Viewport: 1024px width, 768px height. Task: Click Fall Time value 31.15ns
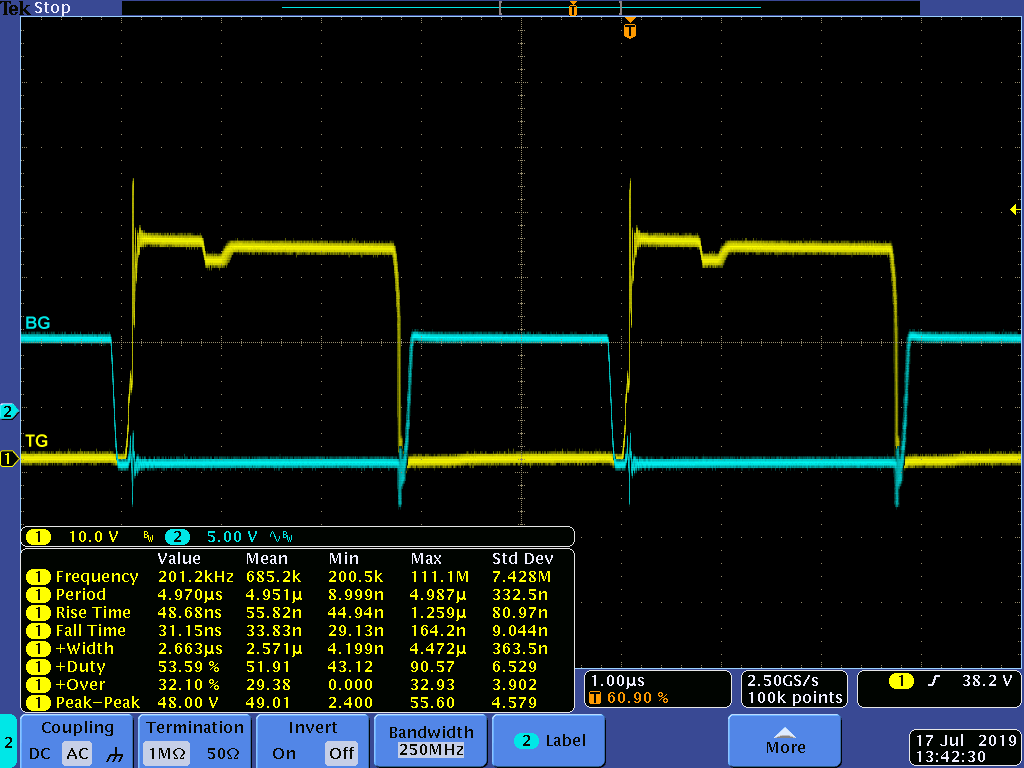tap(189, 631)
